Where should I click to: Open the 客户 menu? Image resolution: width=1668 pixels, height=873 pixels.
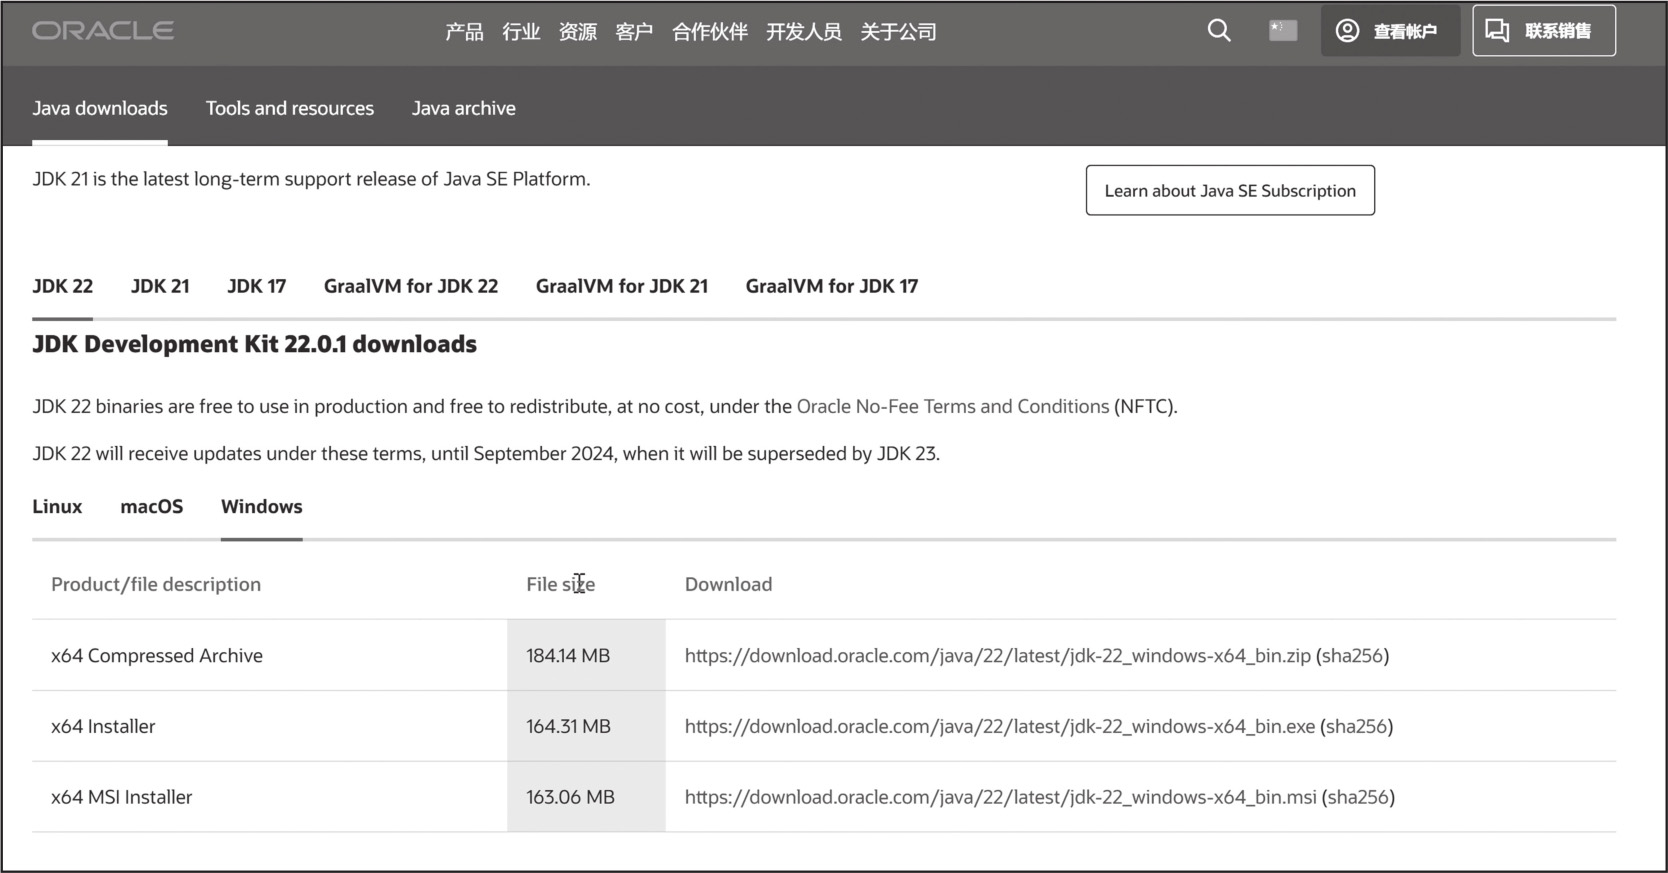(634, 32)
